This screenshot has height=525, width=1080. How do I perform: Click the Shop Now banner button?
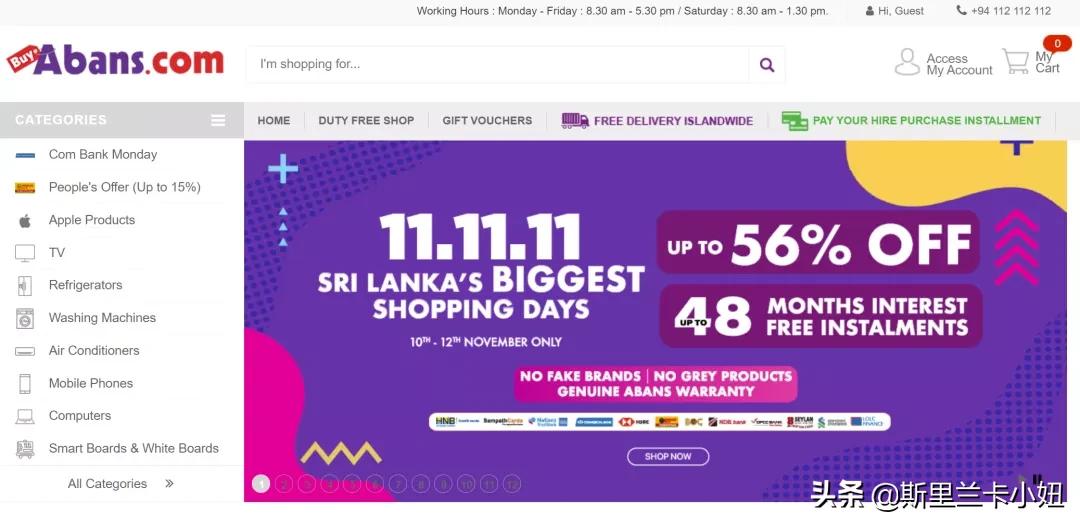tap(668, 456)
